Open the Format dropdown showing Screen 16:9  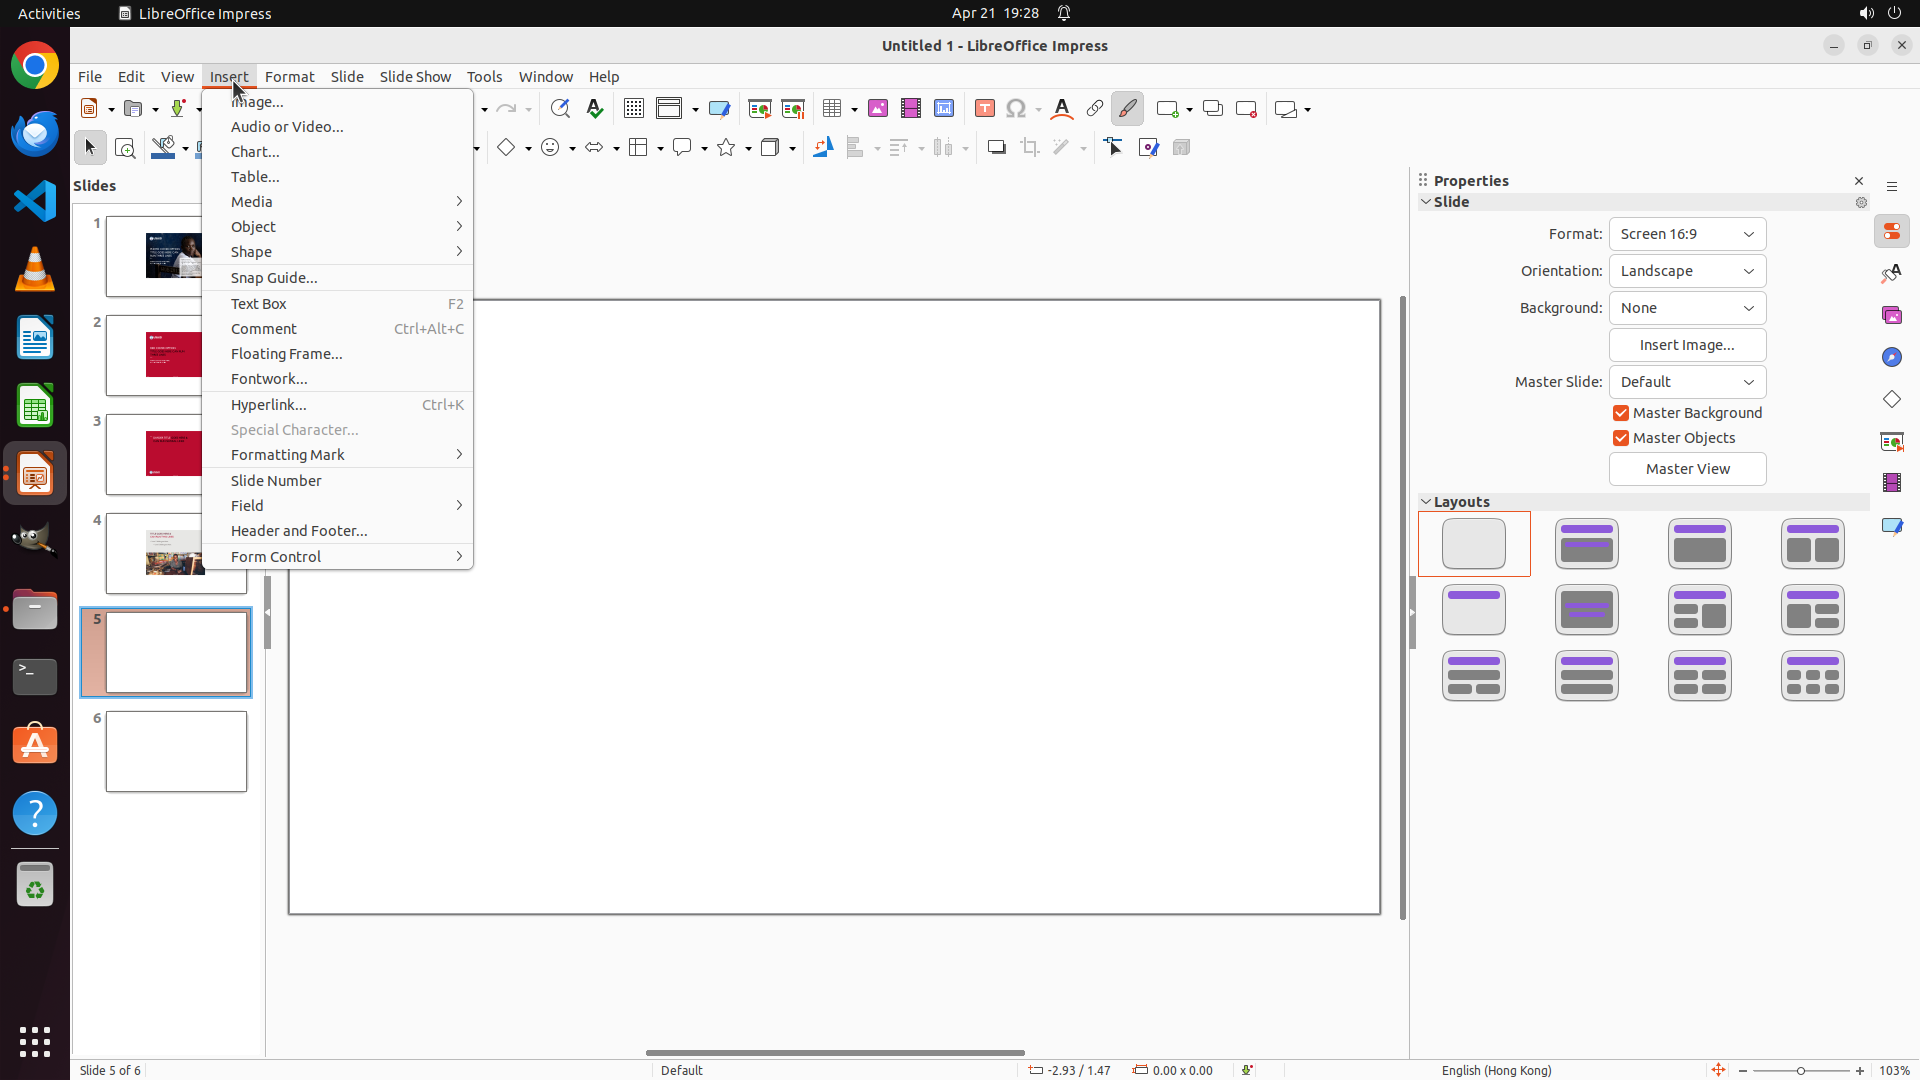click(x=1687, y=234)
